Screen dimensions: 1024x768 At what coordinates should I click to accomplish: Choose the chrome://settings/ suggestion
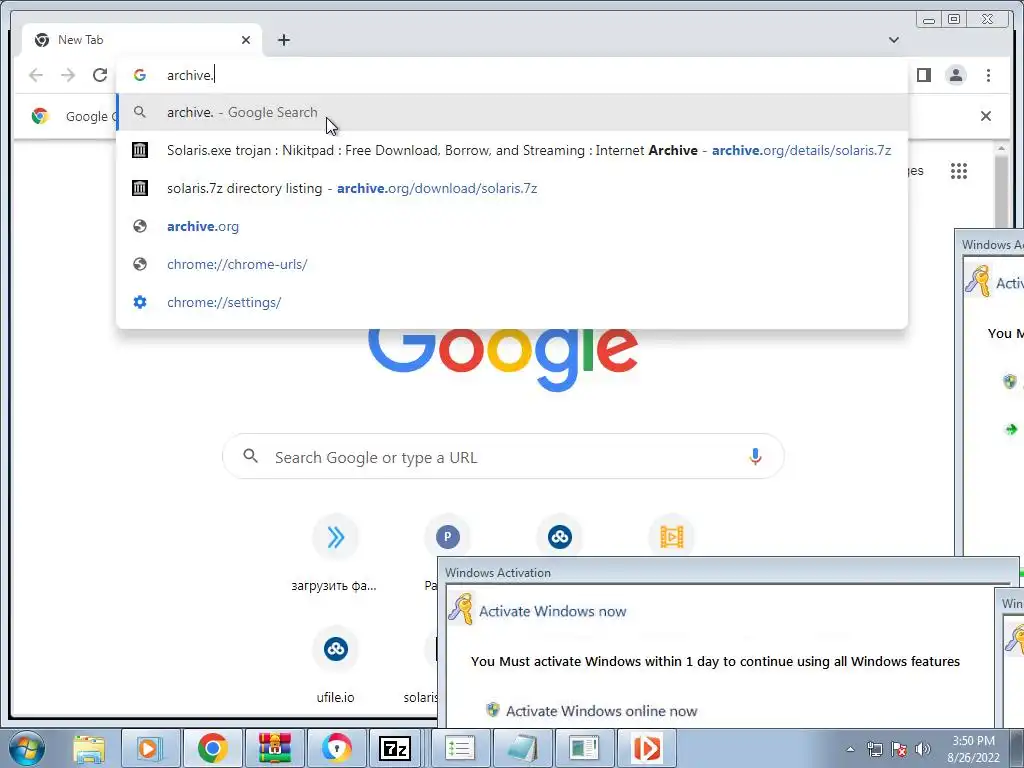pos(512,302)
